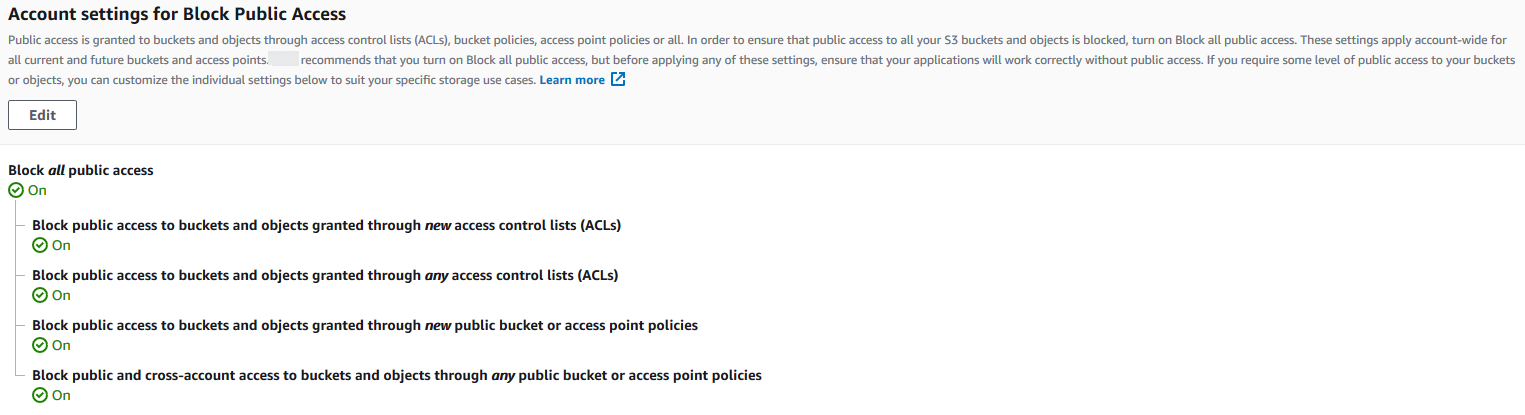Click the Edit button
Viewport: 1525px width, 415px height.
tap(42, 115)
